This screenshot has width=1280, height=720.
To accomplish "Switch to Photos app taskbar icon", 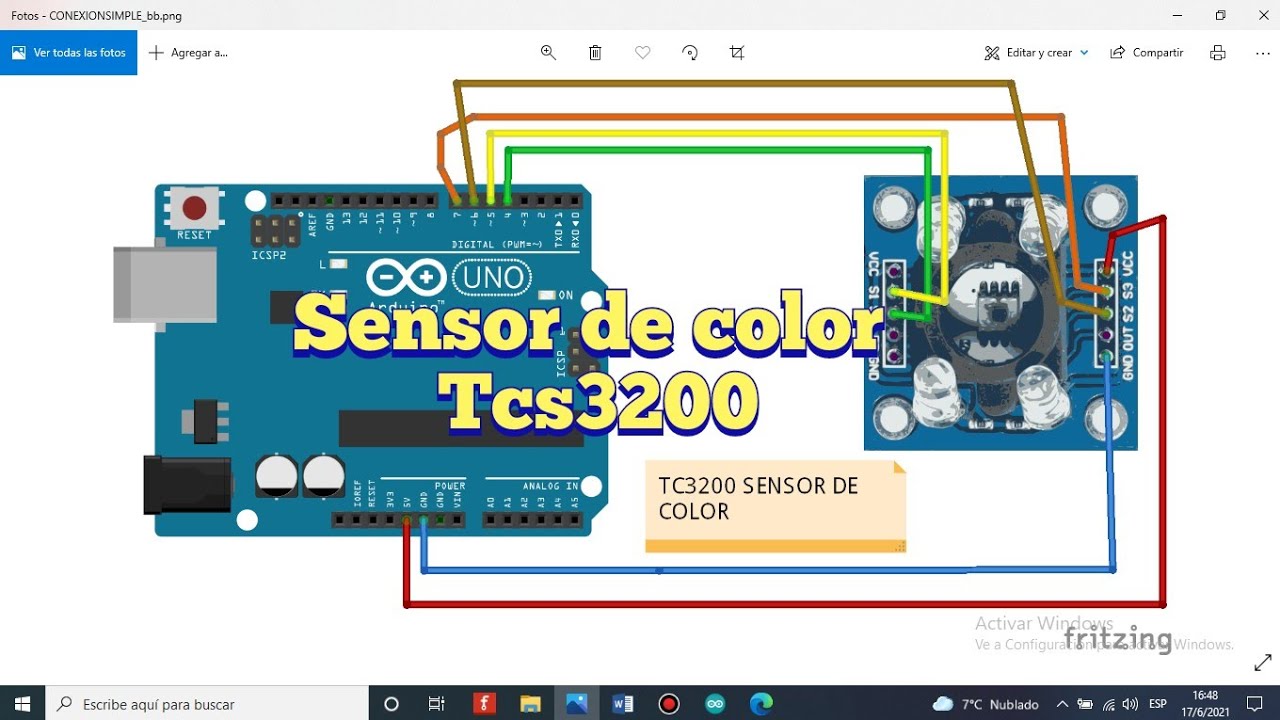I will point(576,704).
